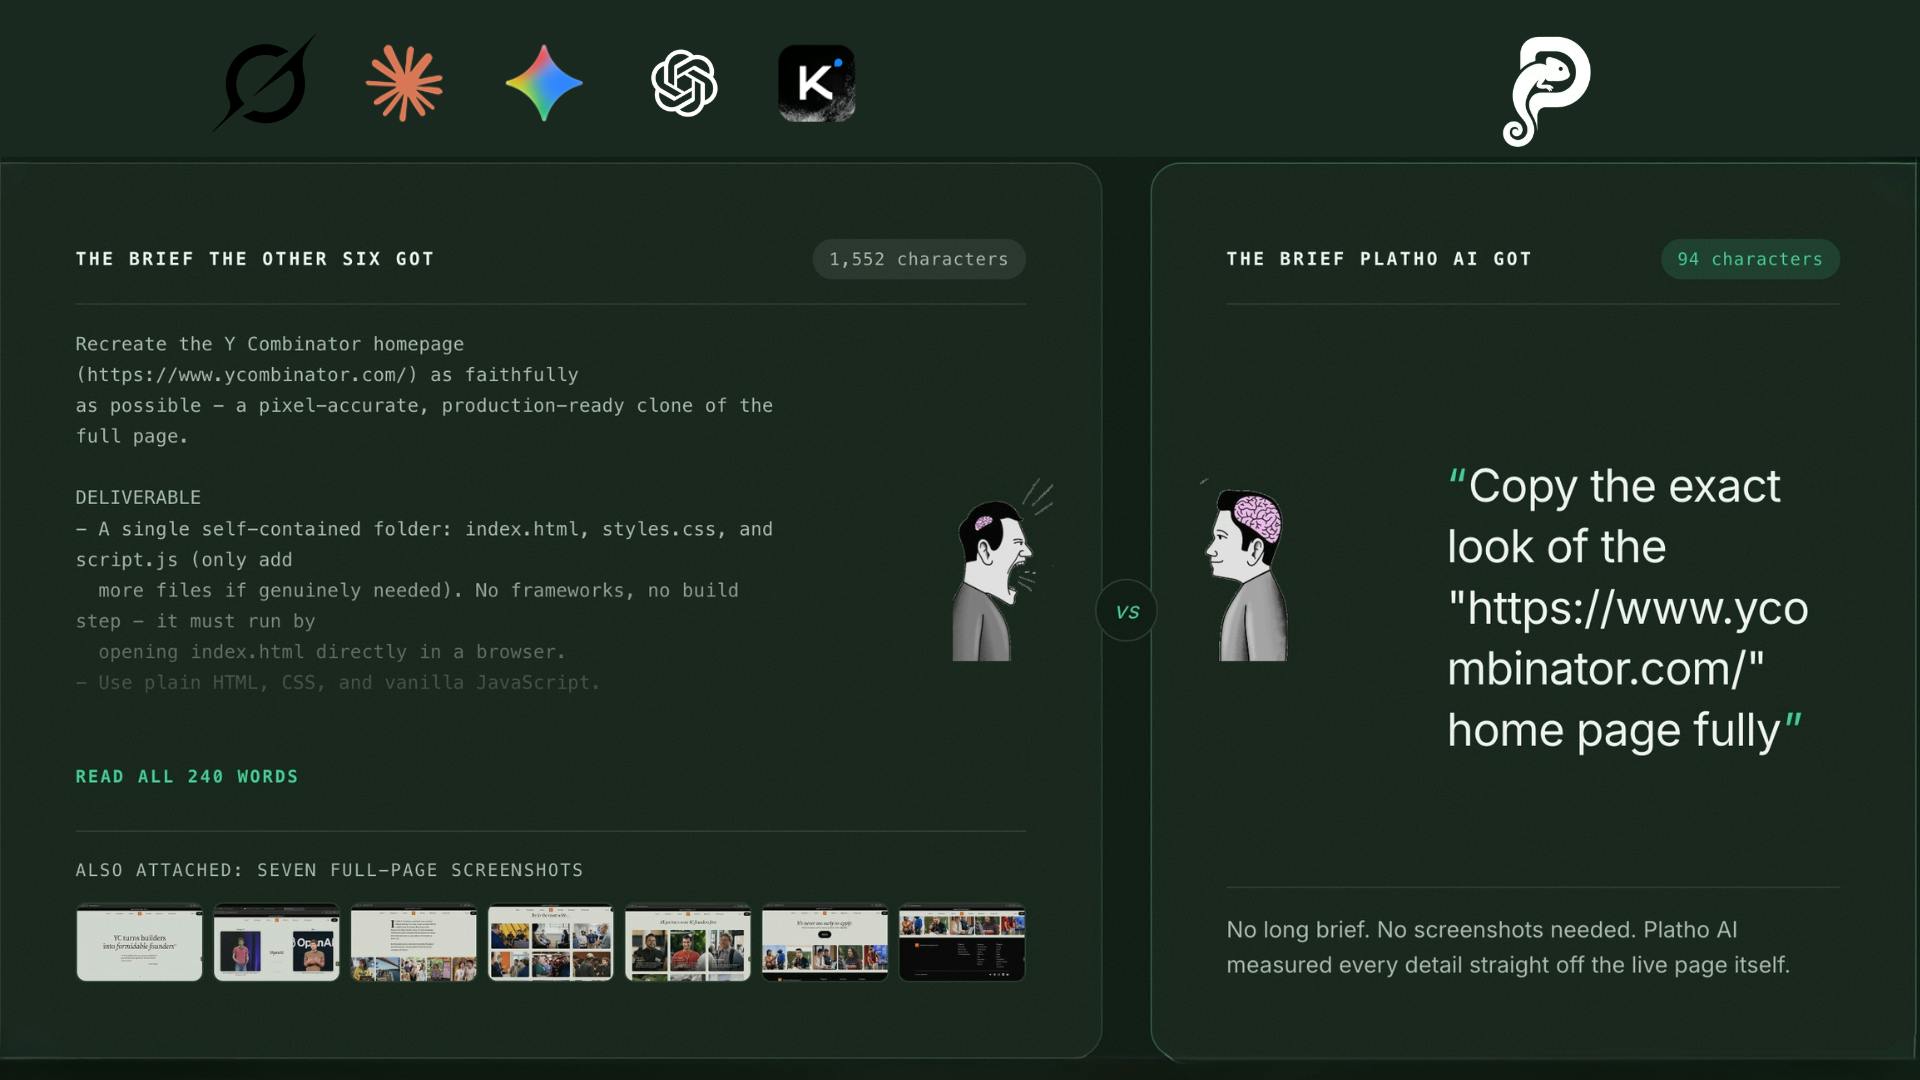Click the opening index.html directly in a browser line
The width and height of the screenshot is (1920, 1080).
point(332,652)
